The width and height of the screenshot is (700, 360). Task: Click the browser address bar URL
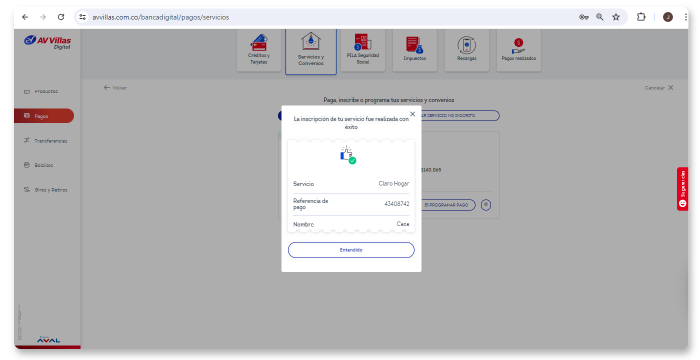click(x=161, y=17)
